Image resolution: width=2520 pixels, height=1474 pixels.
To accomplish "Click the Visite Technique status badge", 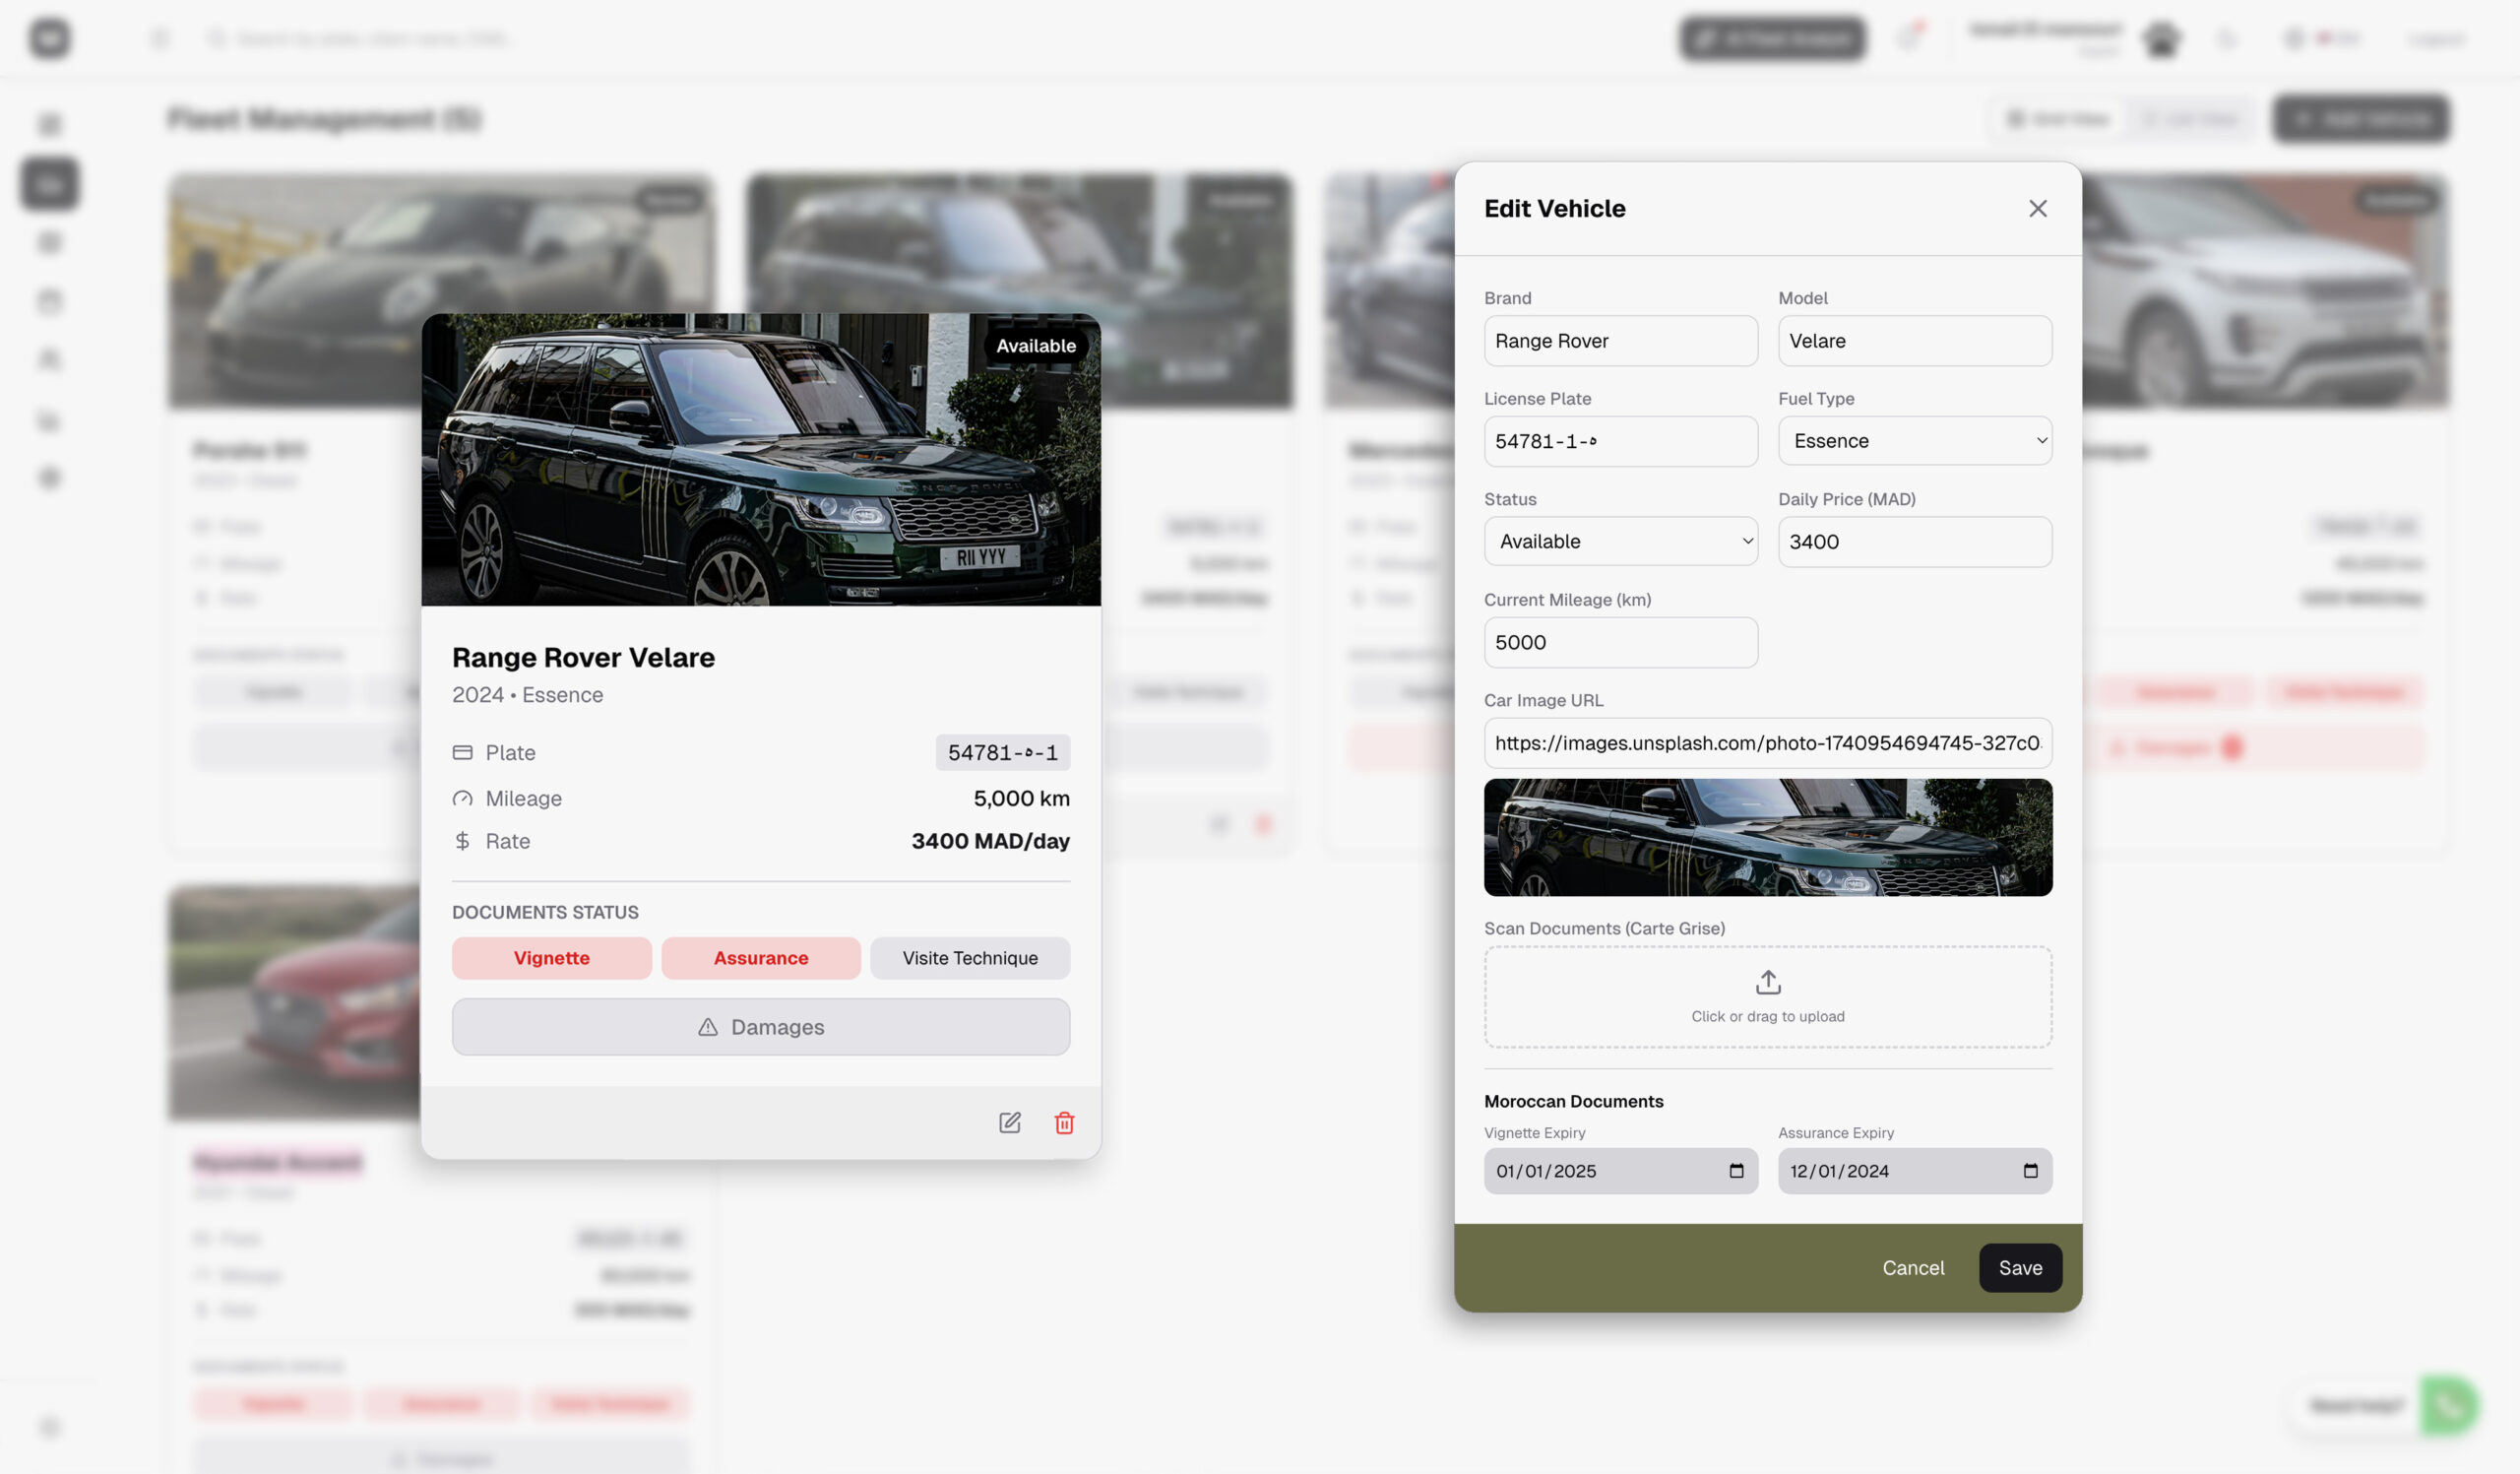I will pyautogui.click(x=969, y=958).
